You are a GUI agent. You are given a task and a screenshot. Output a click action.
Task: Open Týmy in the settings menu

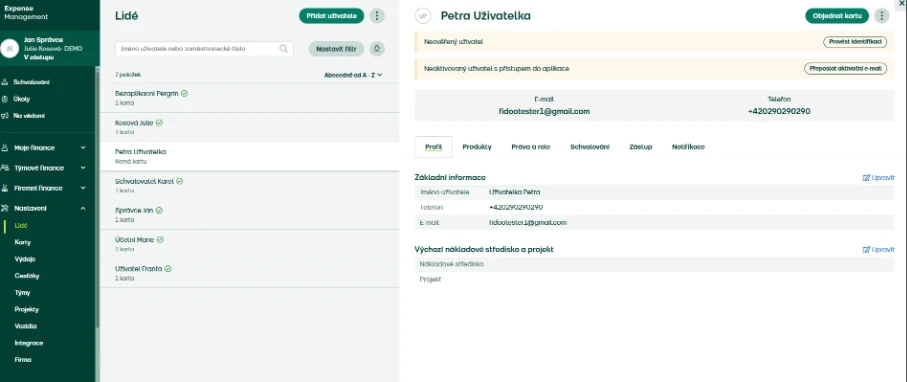tap(22, 293)
